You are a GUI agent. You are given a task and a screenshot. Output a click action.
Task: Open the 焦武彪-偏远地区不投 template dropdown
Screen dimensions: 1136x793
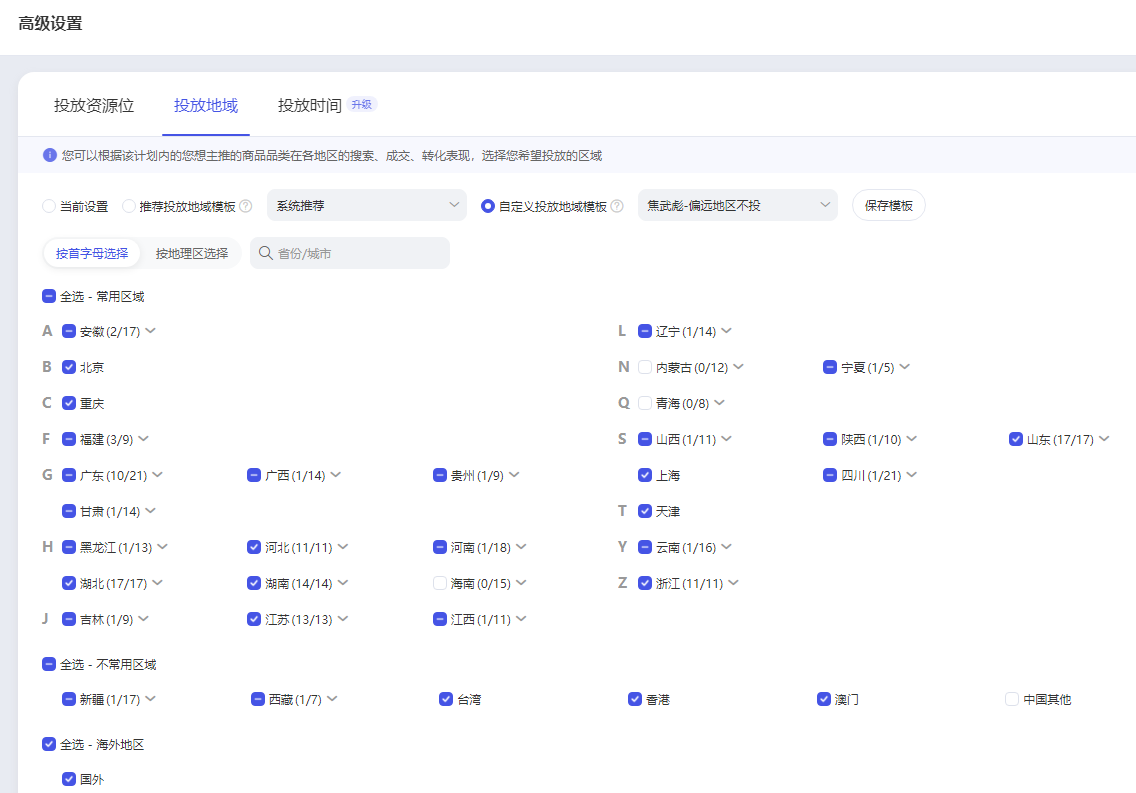(737, 205)
